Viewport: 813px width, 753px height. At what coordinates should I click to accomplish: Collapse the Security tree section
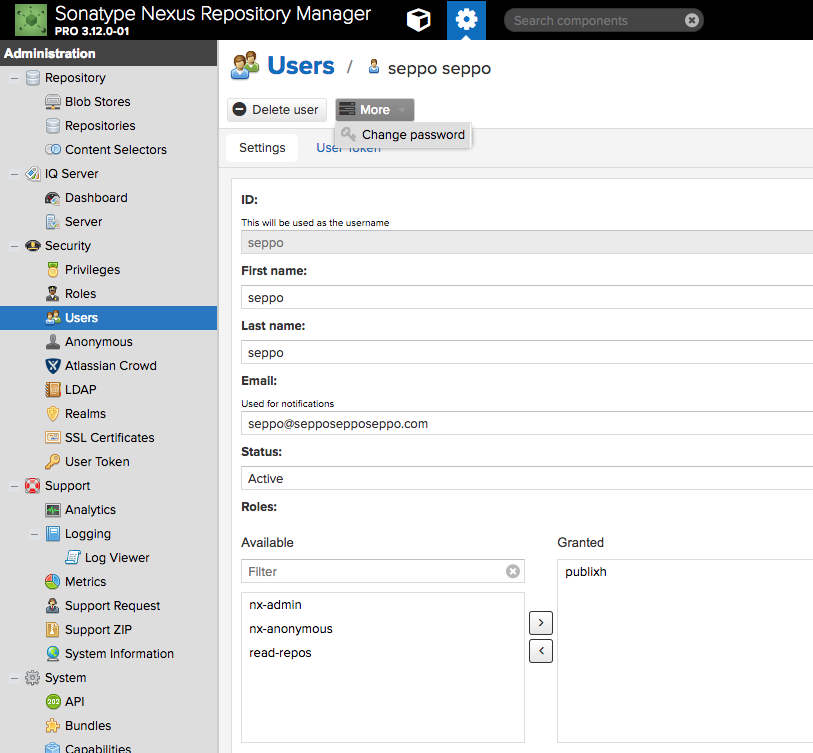click(14, 246)
